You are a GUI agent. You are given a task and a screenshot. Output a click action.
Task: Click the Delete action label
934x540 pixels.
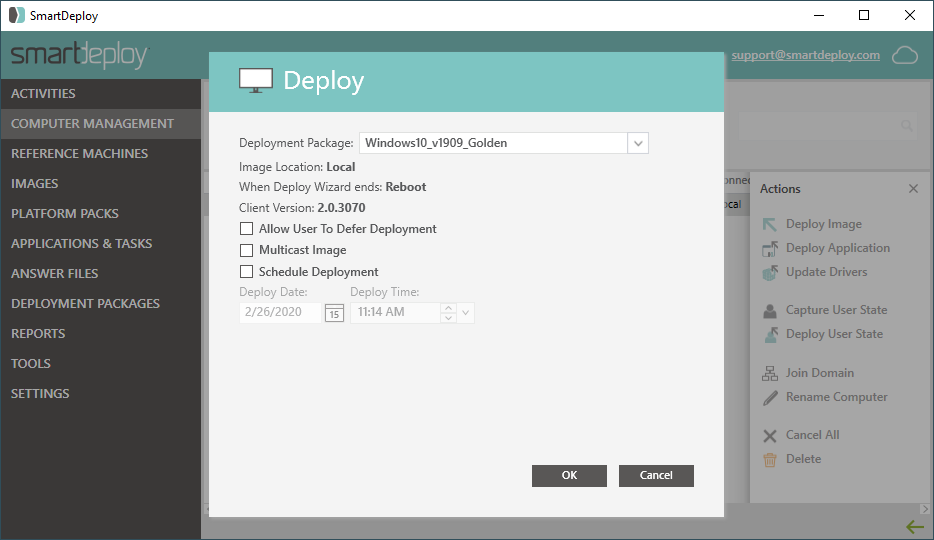(x=804, y=459)
